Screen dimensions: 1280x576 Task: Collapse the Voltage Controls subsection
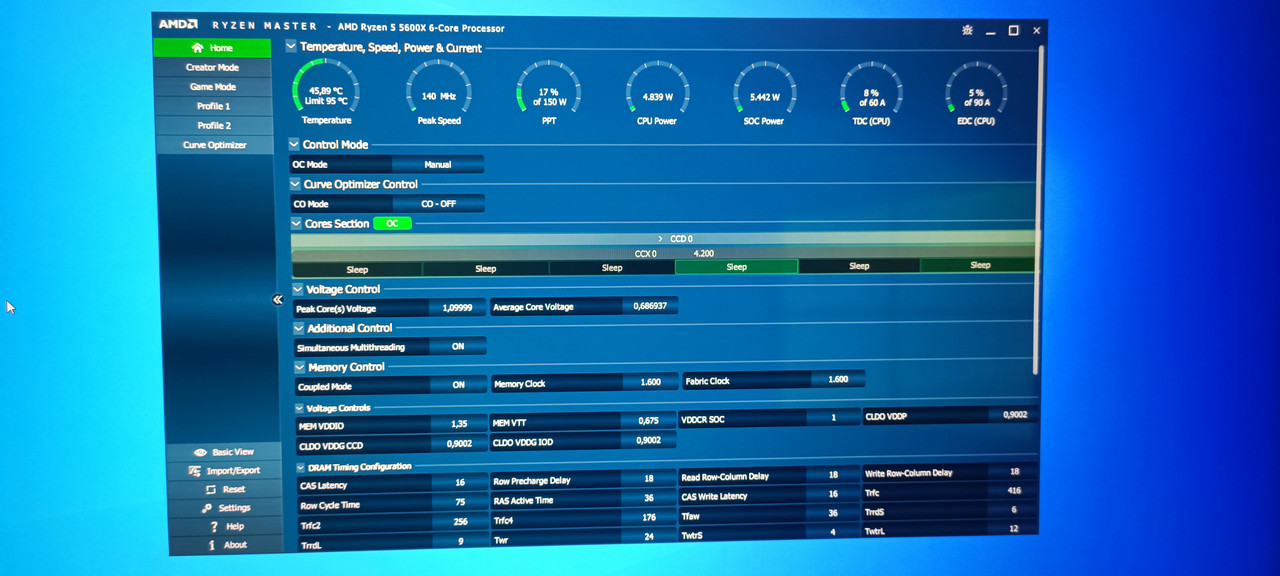coord(300,408)
